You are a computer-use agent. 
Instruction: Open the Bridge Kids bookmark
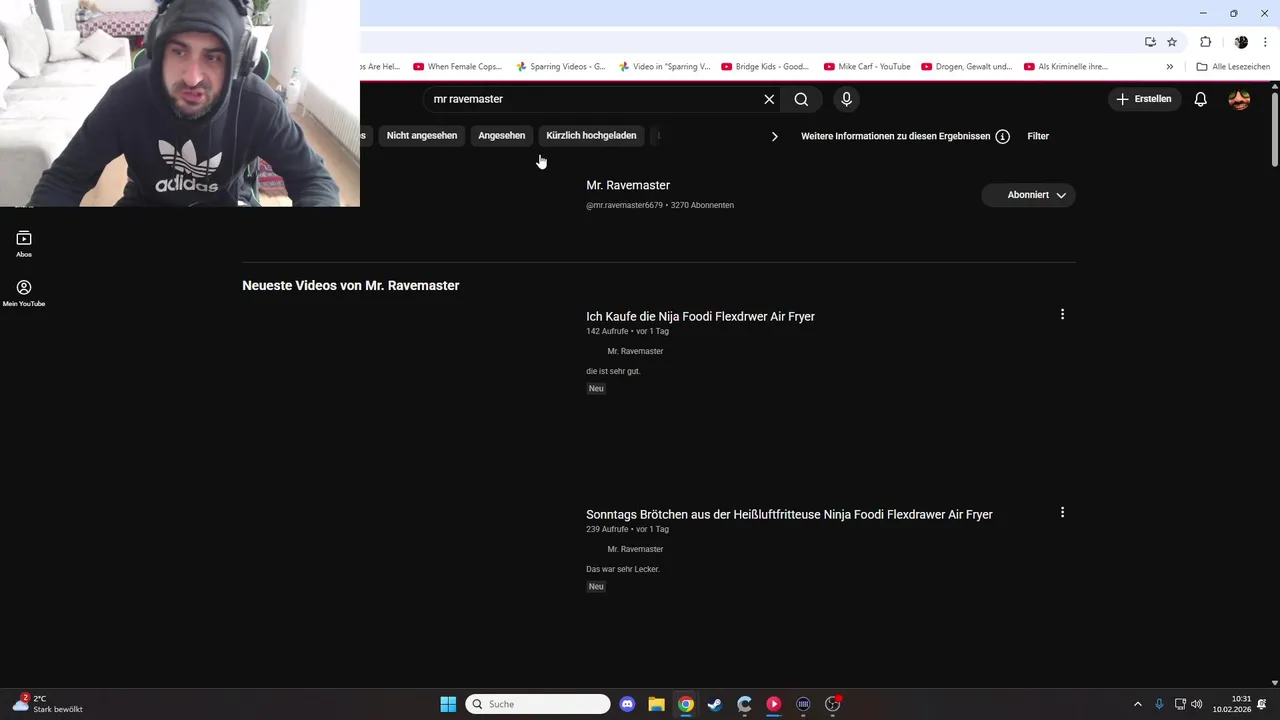[x=765, y=67]
